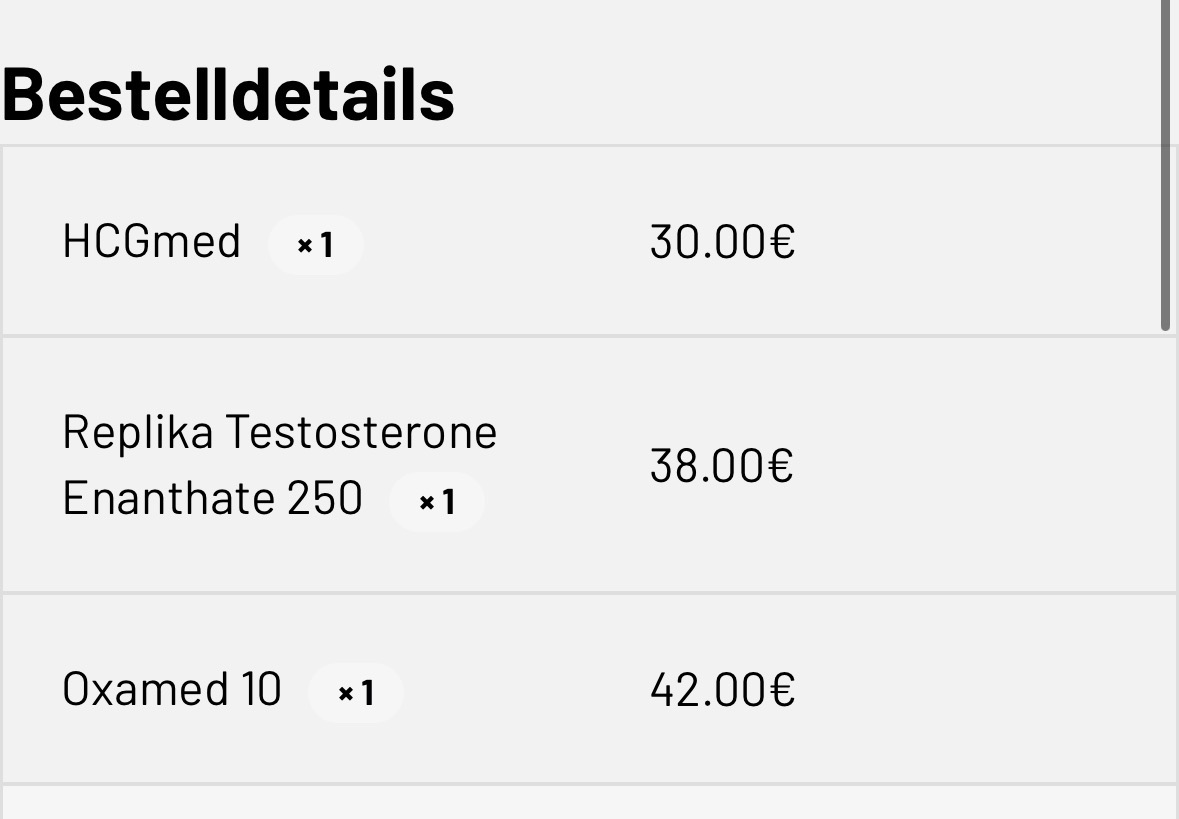Click the euro sign after 30.00
This screenshot has height=819, width=1179.
point(783,242)
